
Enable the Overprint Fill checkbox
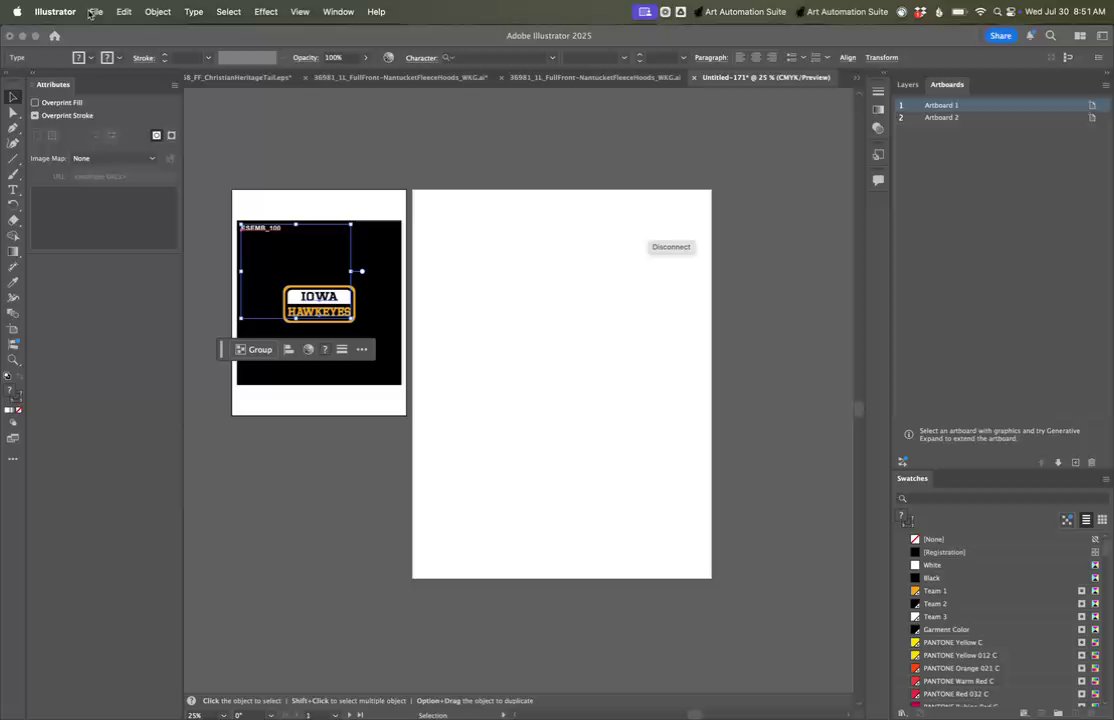click(x=35, y=103)
